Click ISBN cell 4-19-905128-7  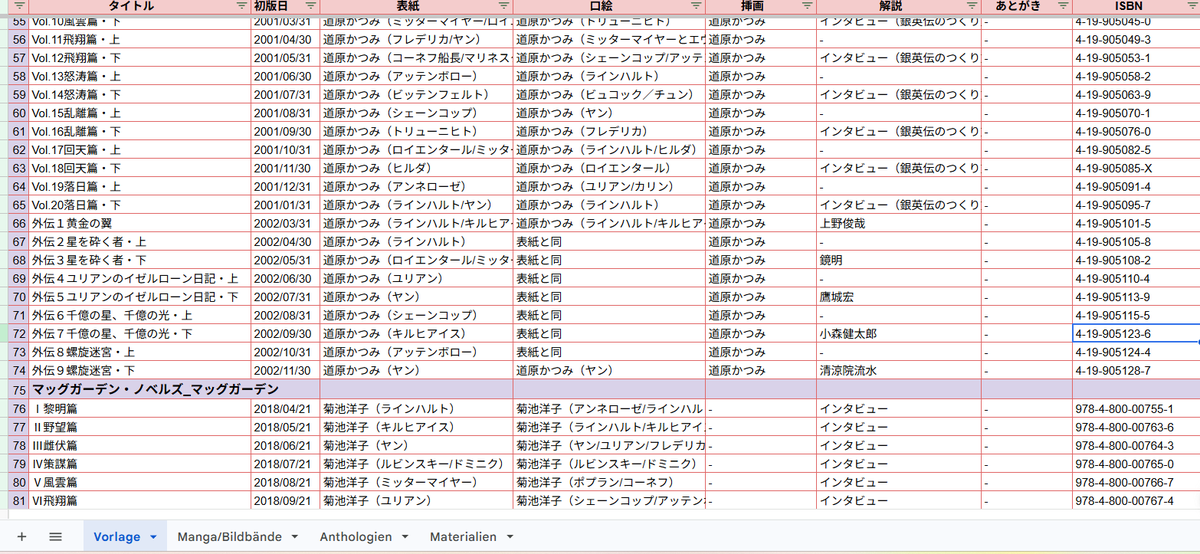[1135, 370]
